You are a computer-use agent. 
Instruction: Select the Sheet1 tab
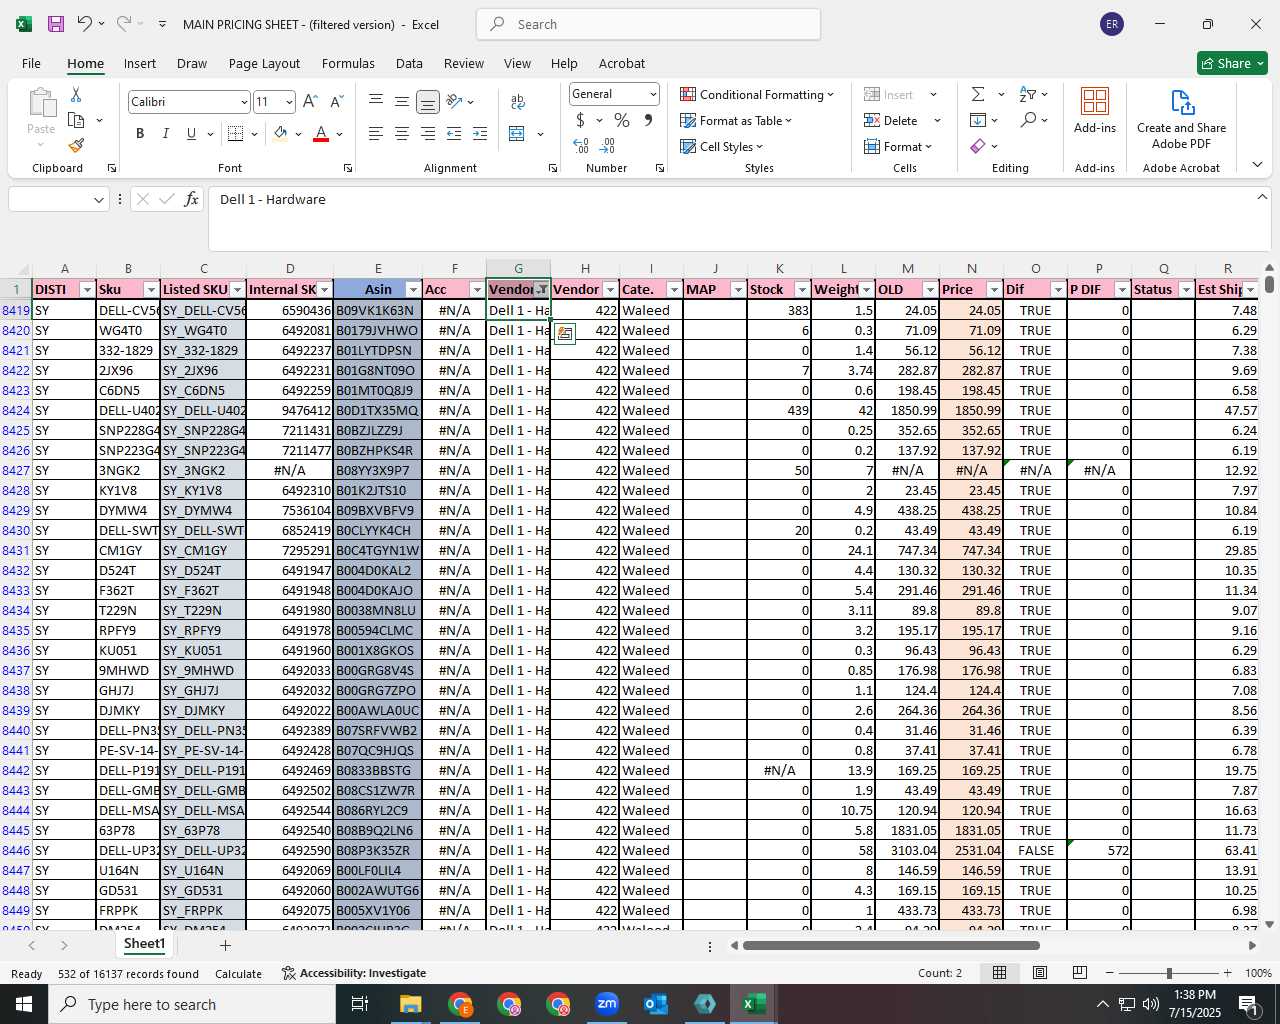144,944
